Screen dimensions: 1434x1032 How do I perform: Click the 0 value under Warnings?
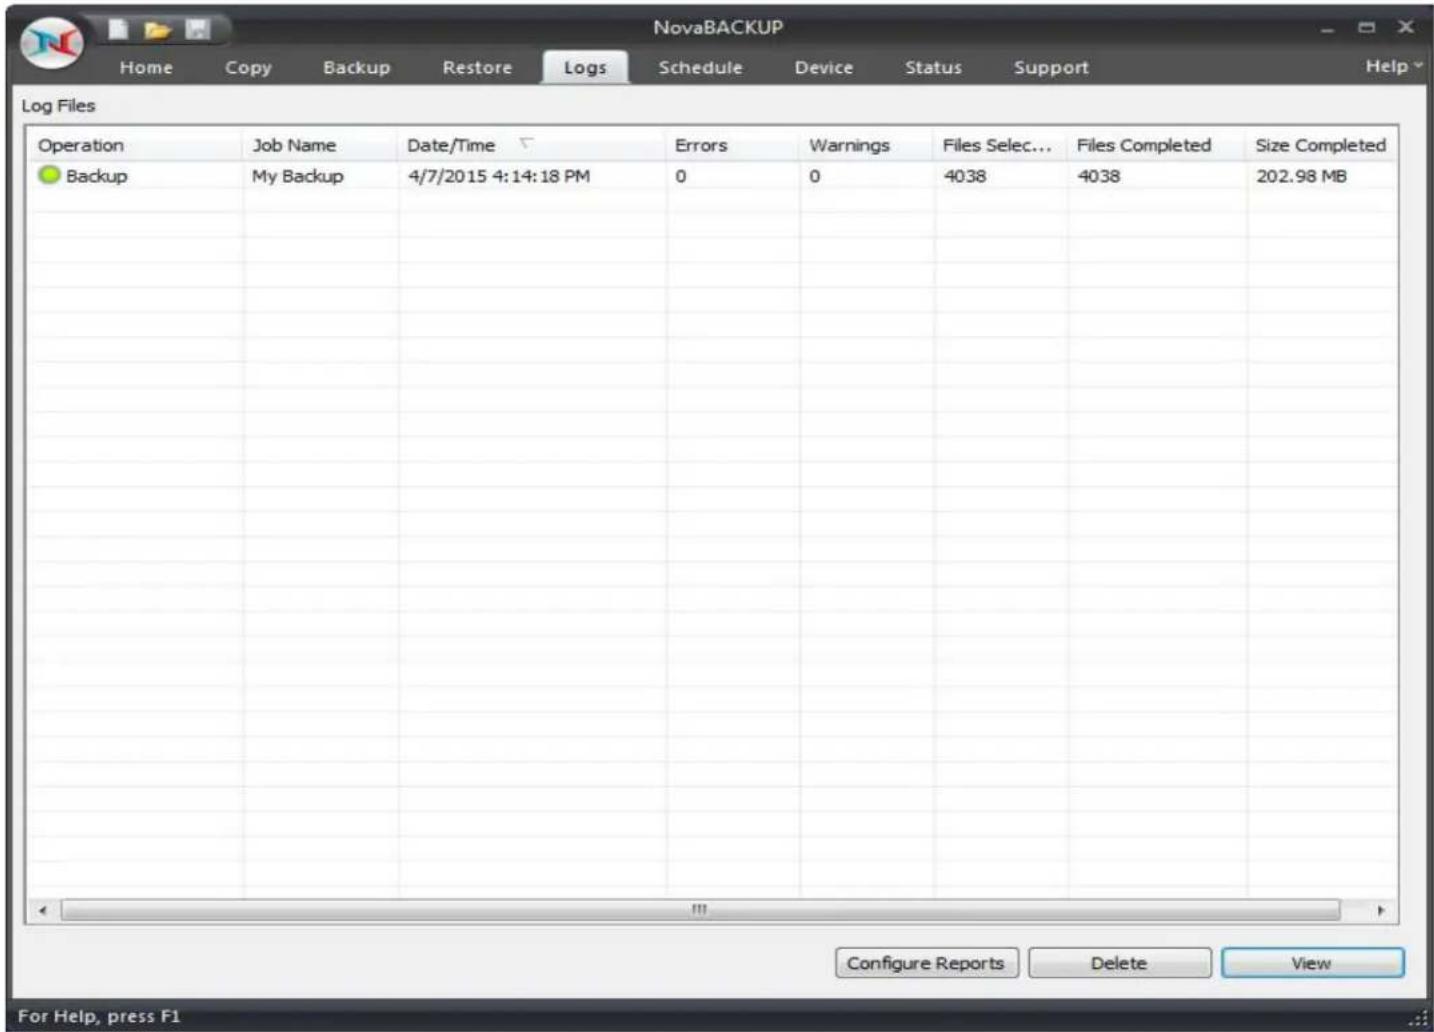point(815,176)
